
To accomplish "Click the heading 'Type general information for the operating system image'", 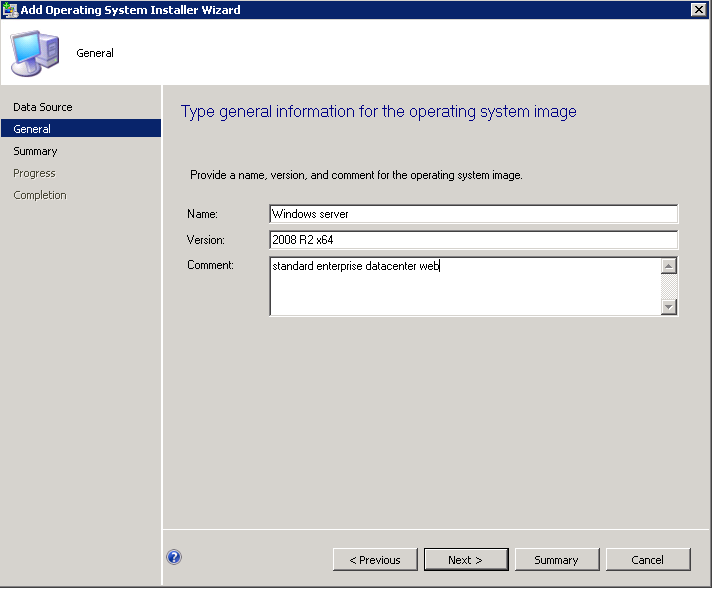I will click(379, 112).
